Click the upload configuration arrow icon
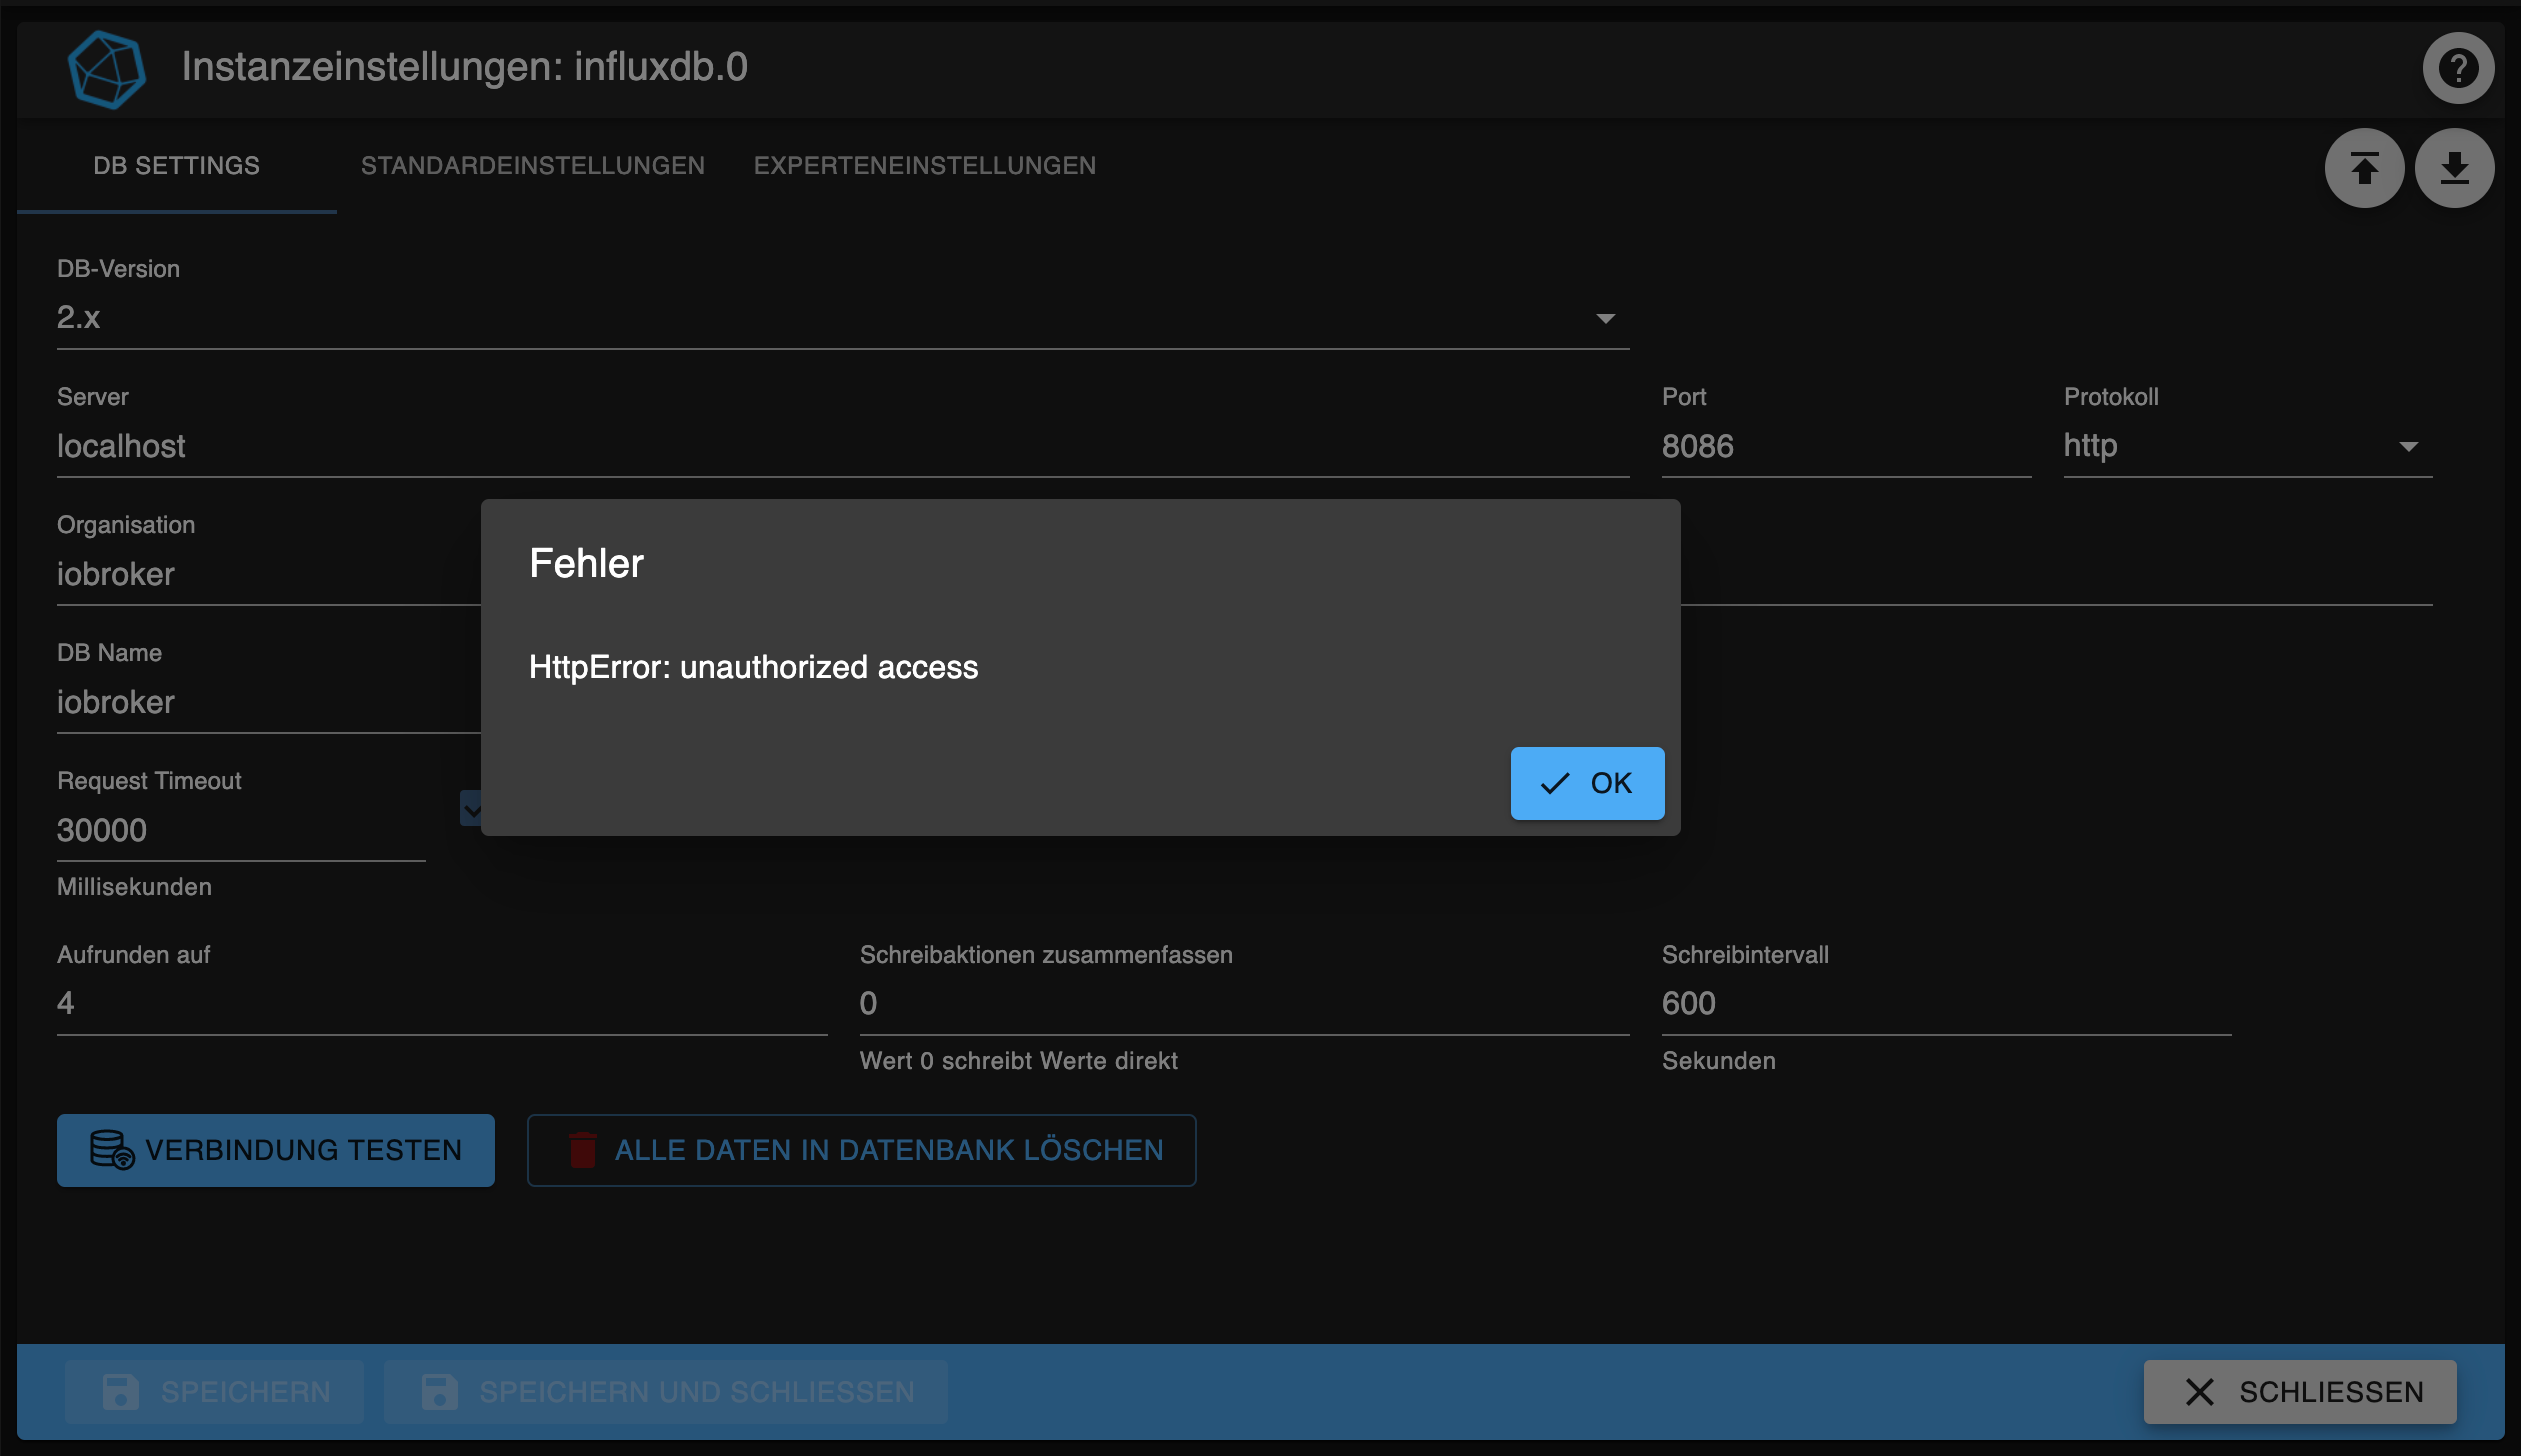Viewport: 2521px width, 1456px height. 2364,168
